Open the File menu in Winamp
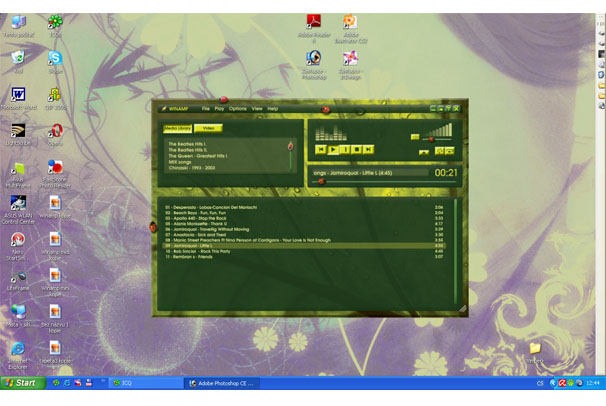Viewport: 606px width, 406px height. (206, 108)
